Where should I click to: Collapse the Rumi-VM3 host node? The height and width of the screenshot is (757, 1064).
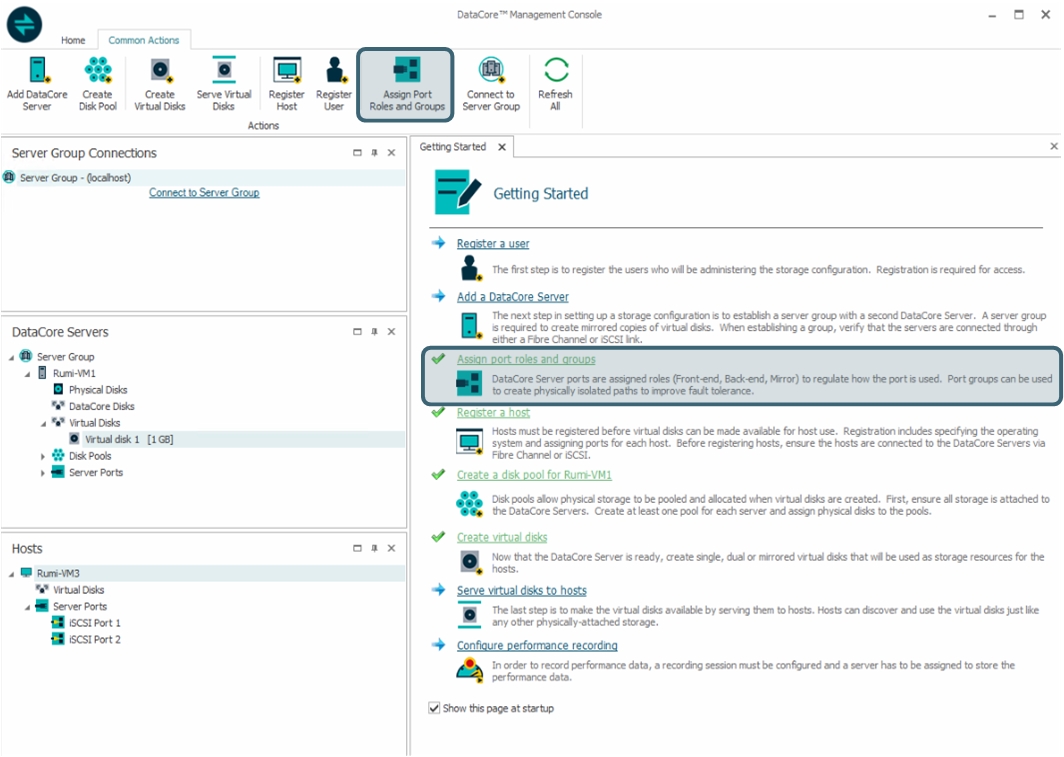pyautogui.click(x=11, y=574)
